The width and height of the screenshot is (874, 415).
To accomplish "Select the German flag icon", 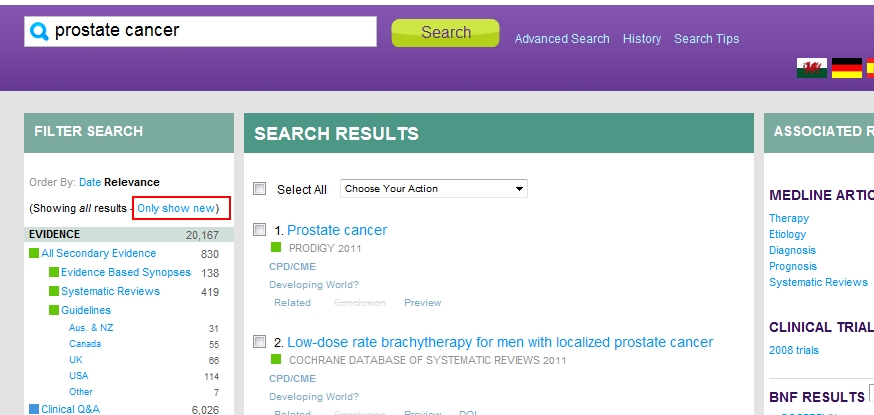I will pyautogui.click(x=846, y=68).
